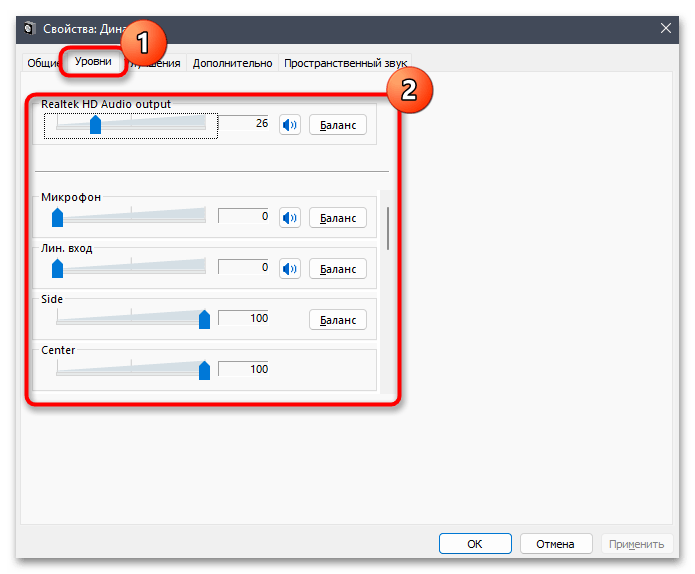Select the Уровни tab
The width and height of the screenshot is (695, 574).
tap(93, 61)
